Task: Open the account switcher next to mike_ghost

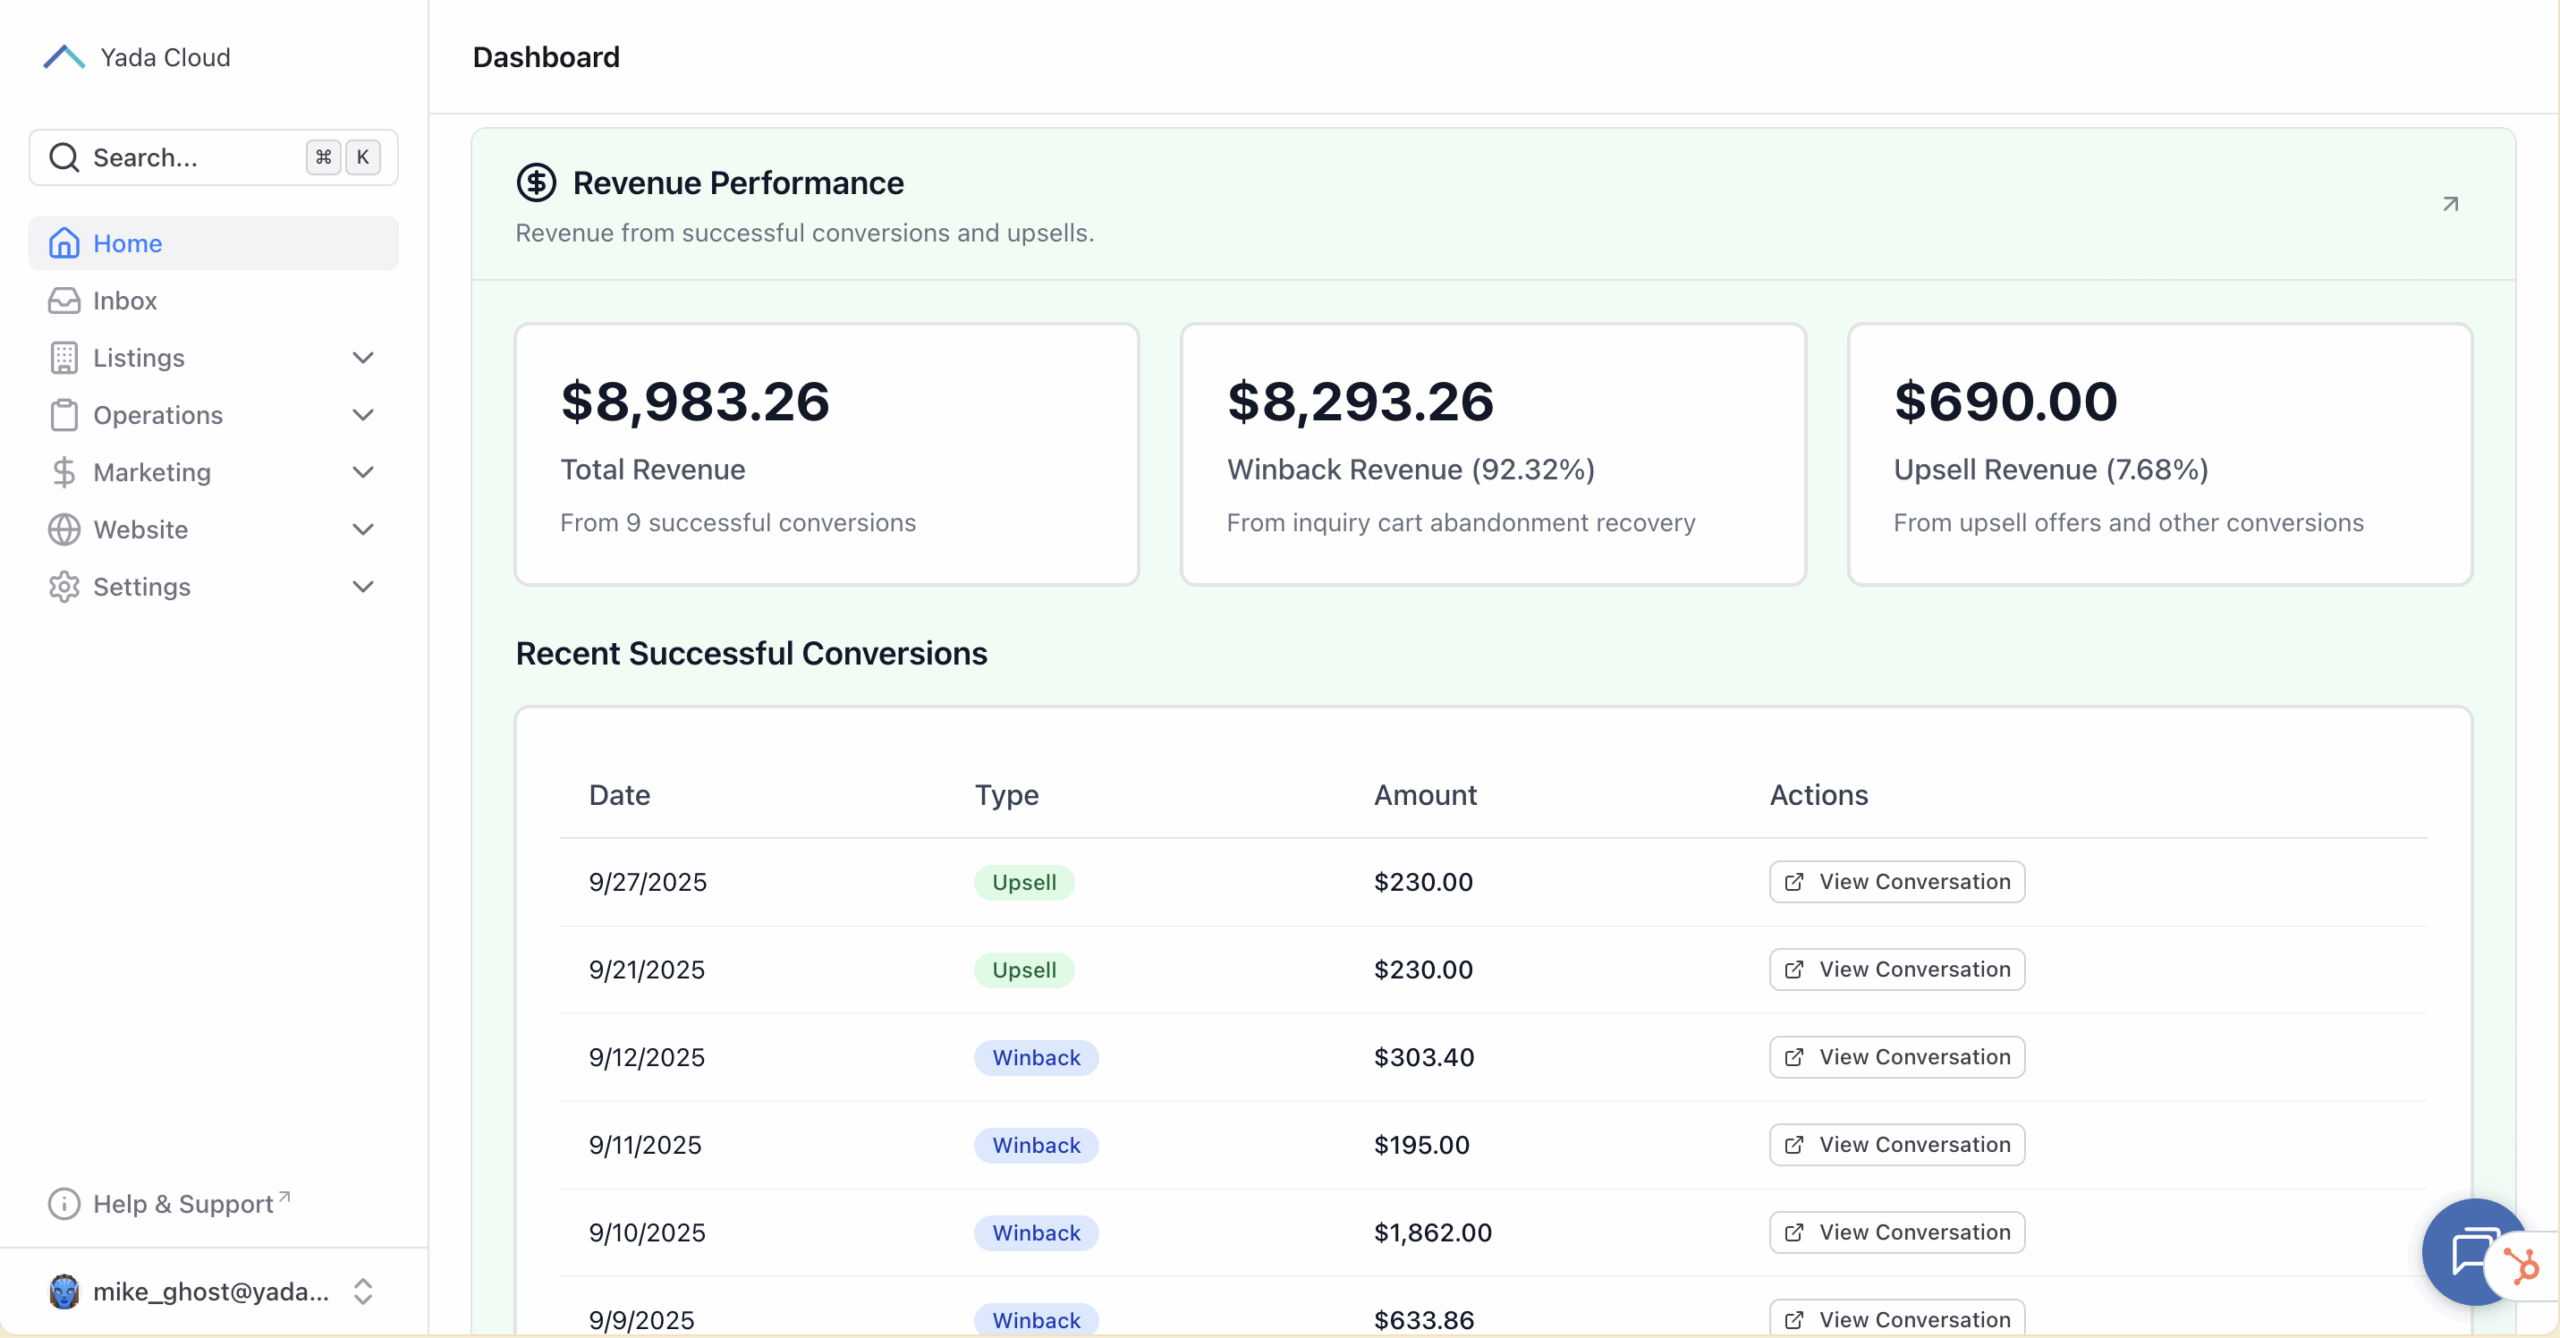Action: [363, 1291]
